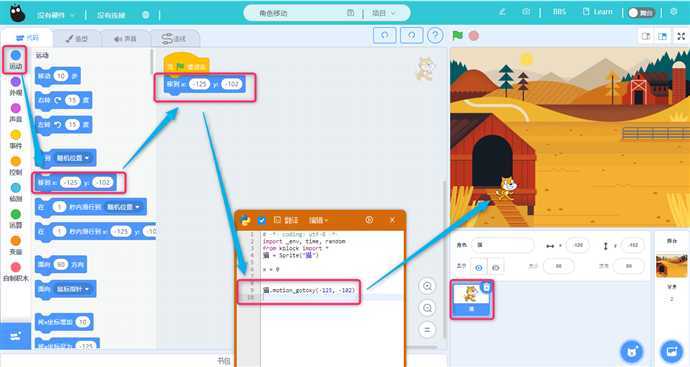The height and width of the screenshot is (367, 690).
Task: Select the Motion block category
Action: 15,60
